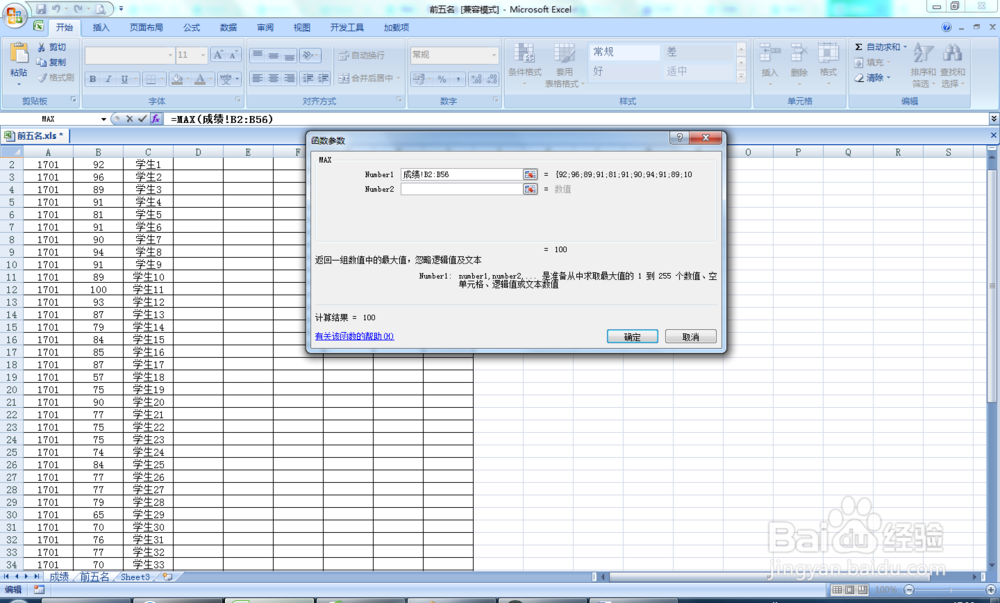Open the 页面布局 ribbon tab
Screen dimensions: 1000x603
coord(146,27)
